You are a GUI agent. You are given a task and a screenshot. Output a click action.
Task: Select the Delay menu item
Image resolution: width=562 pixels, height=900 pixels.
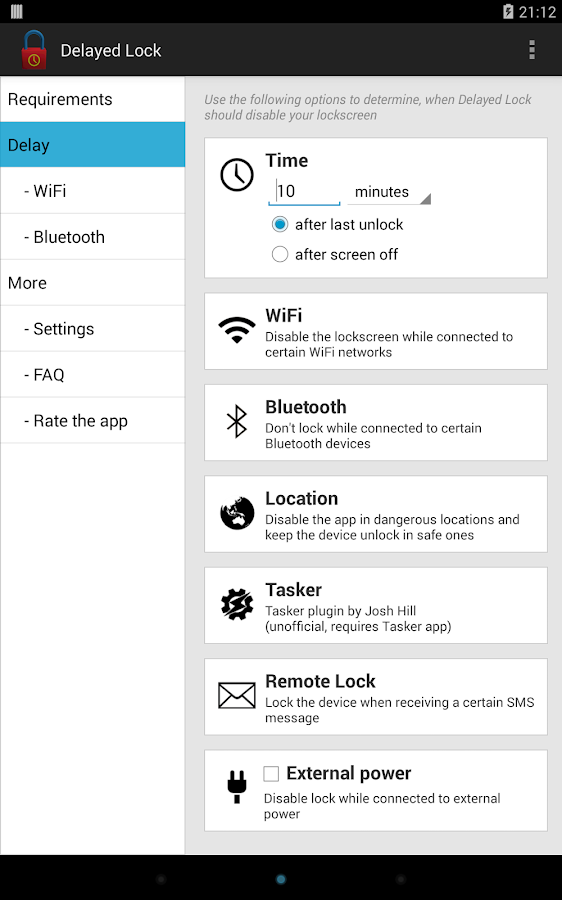[x=92, y=145]
